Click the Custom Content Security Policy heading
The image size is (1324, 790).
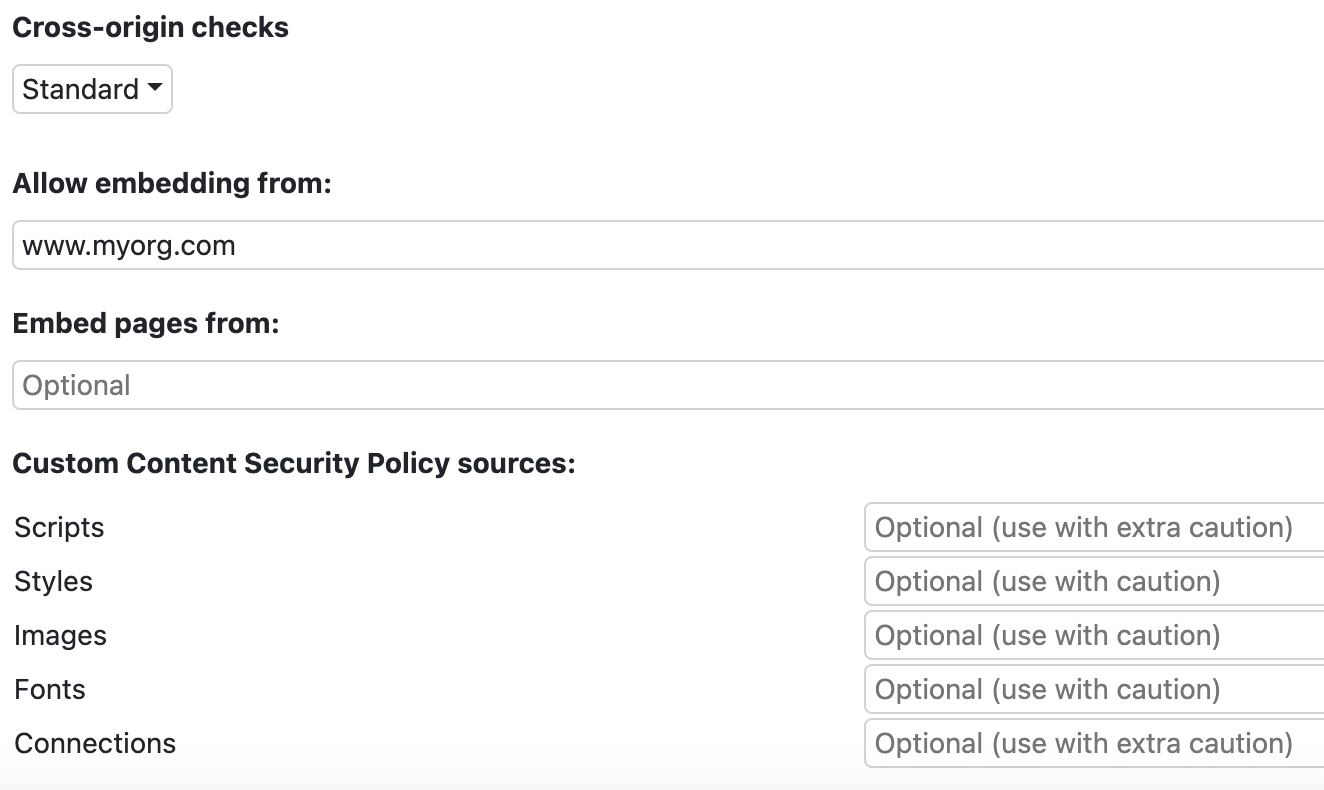(294, 463)
